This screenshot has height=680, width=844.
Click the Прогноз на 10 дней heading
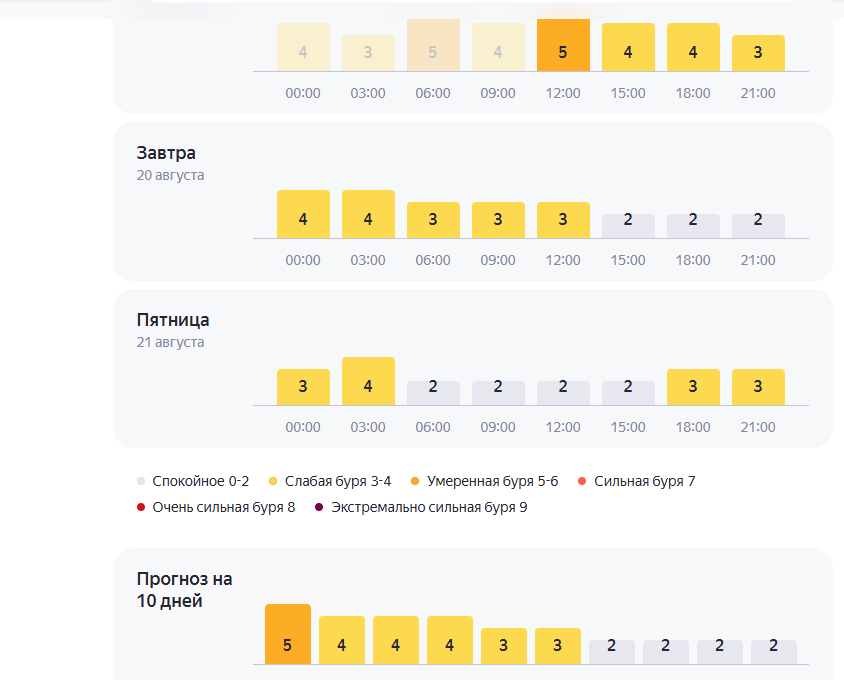pos(184,590)
